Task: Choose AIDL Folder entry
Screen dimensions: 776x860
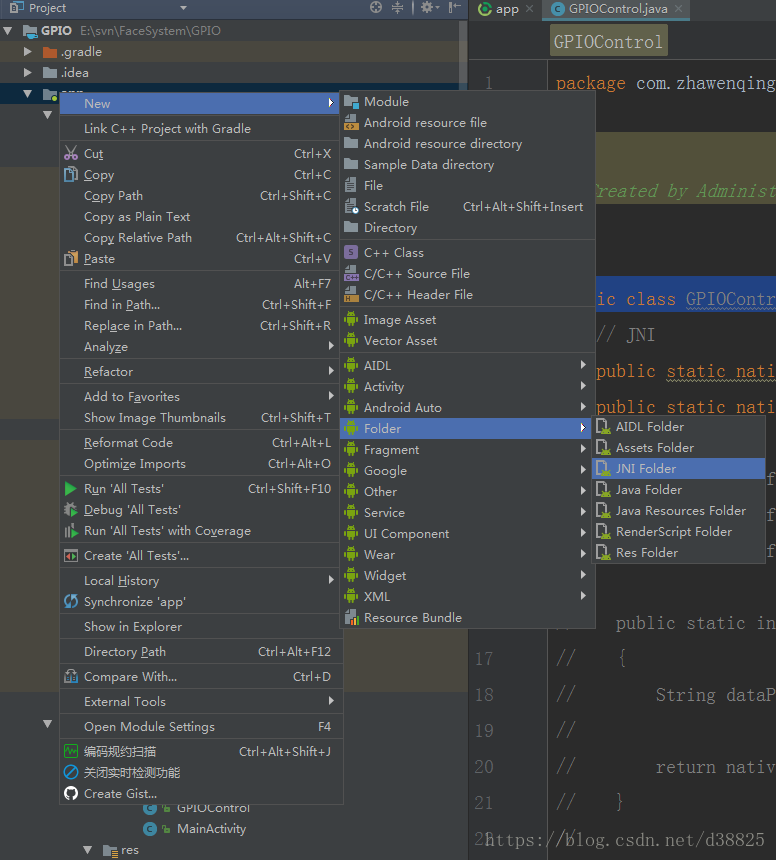Action: tap(678, 427)
